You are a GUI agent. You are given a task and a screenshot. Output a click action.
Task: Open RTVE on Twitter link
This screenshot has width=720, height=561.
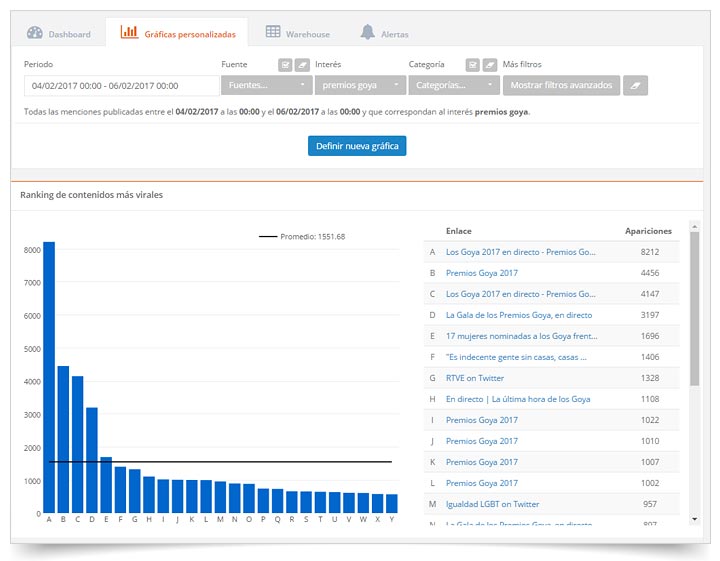point(475,378)
